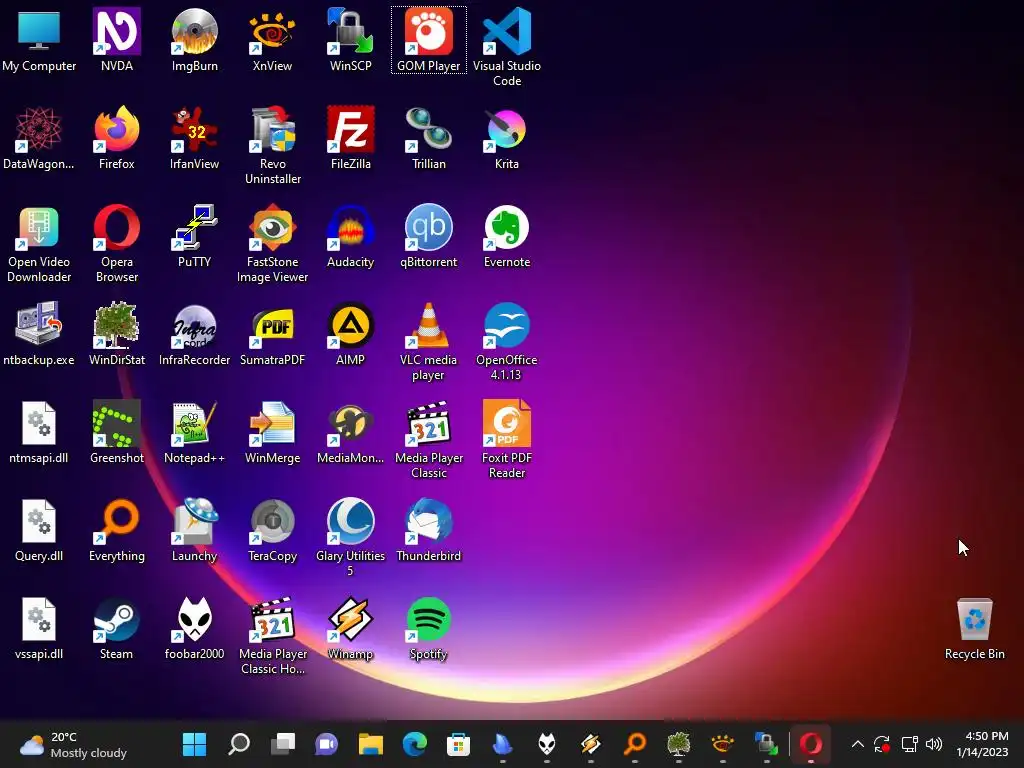The height and width of the screenshot is (768, 1024).
Task: Click the Winamp desktop shortcut
Action: pos(351,628)
